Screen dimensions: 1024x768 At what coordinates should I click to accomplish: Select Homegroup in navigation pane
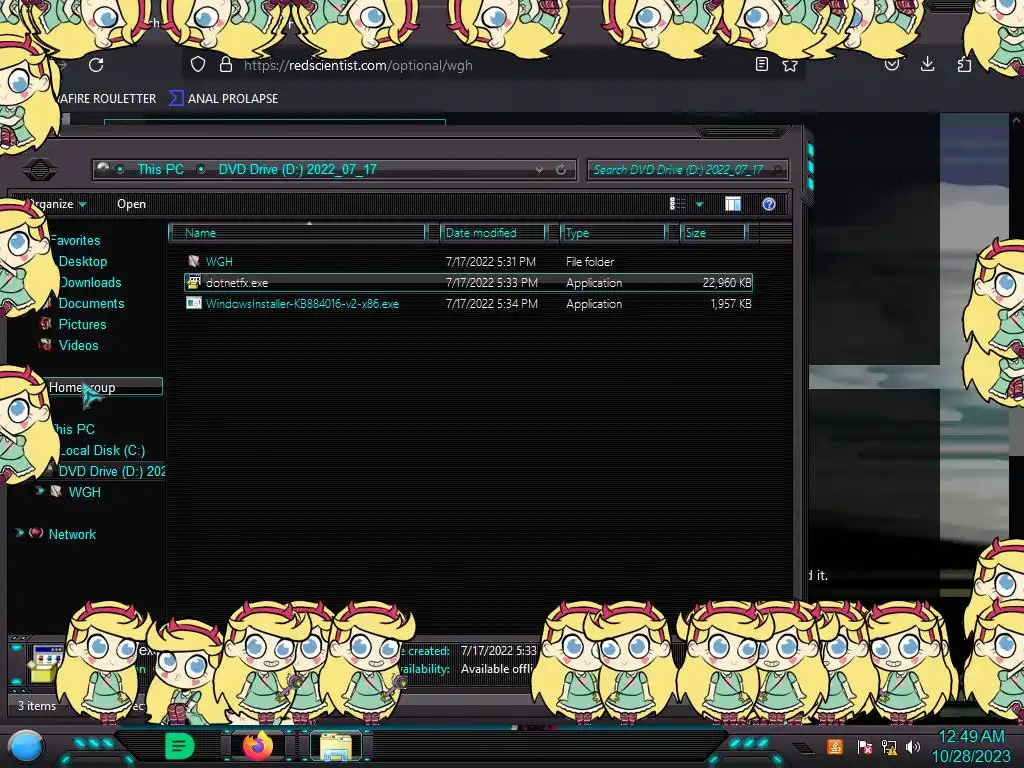[82, 387]
